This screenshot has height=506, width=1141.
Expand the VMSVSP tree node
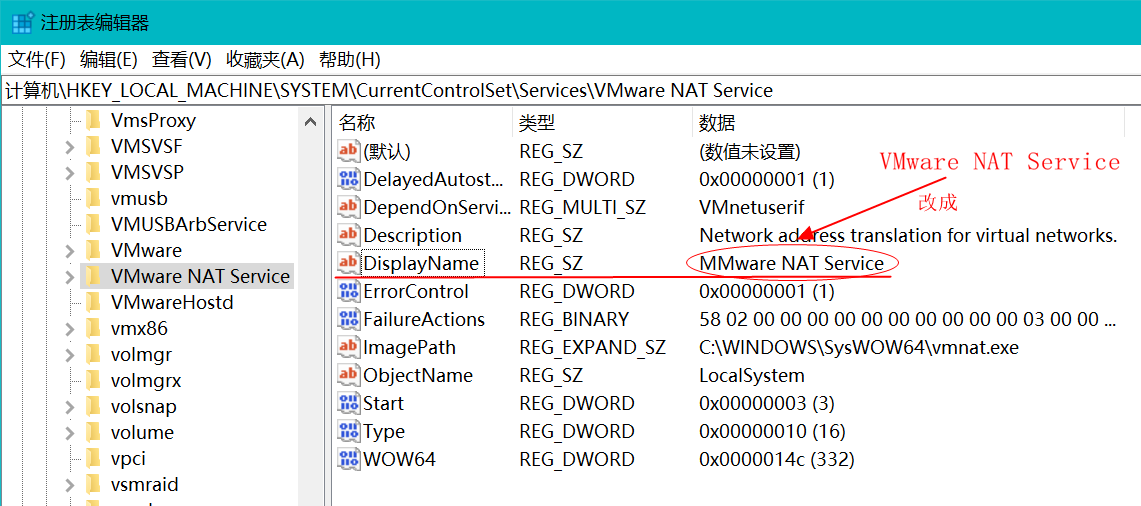pos(69,173)
